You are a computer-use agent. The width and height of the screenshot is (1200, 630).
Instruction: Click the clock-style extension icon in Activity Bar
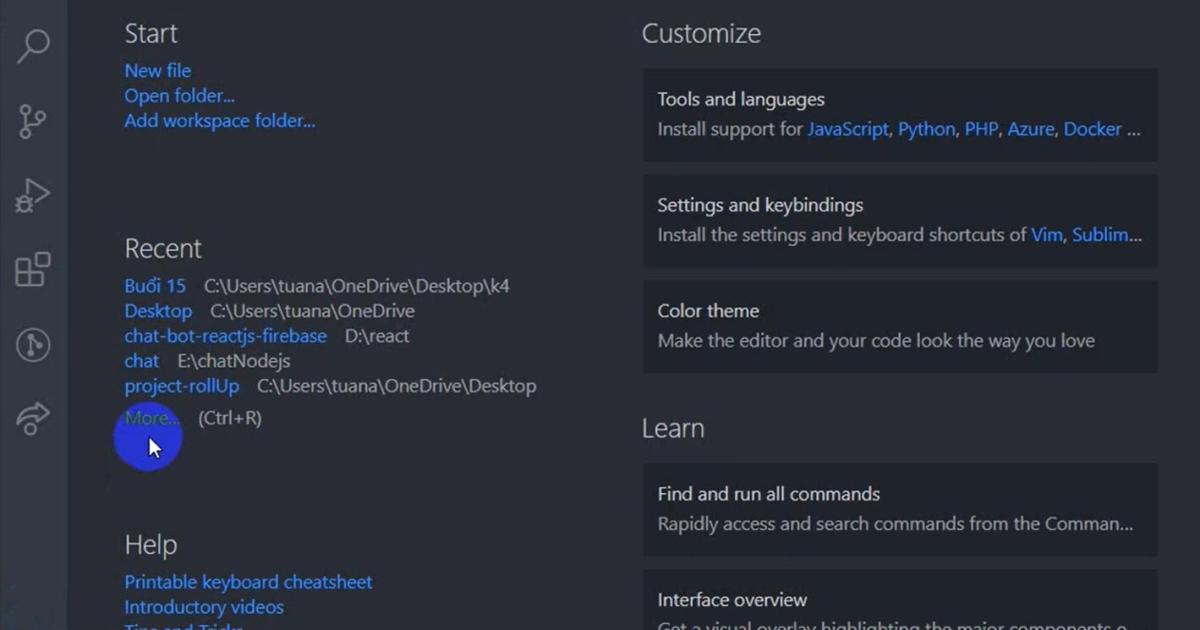33,344
